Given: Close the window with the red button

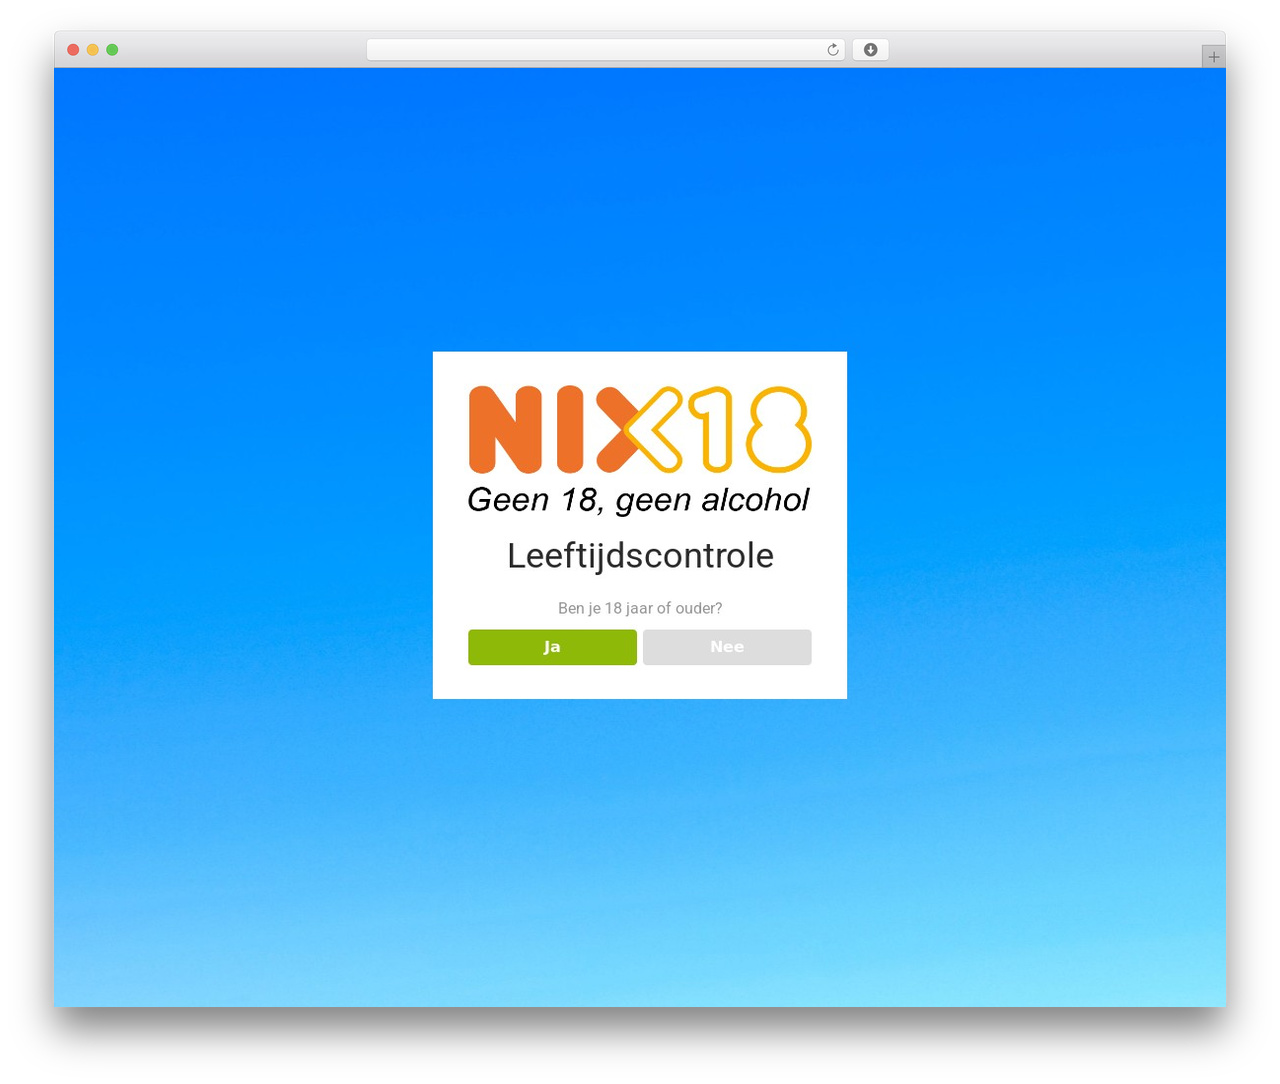Looking at the screenshot, I should 73,50.
